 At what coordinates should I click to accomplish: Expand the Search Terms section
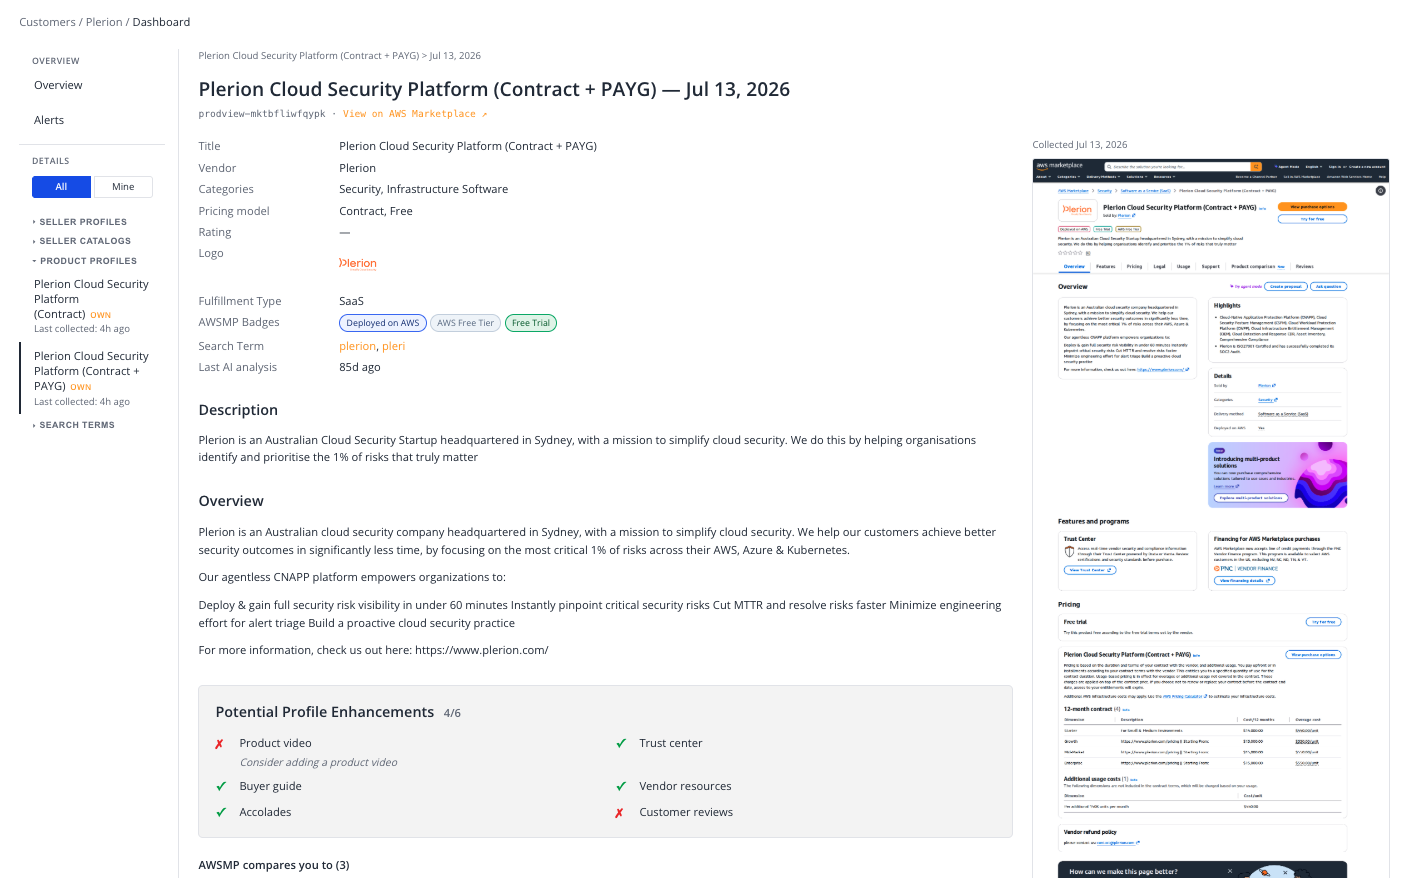click(74, 425)
